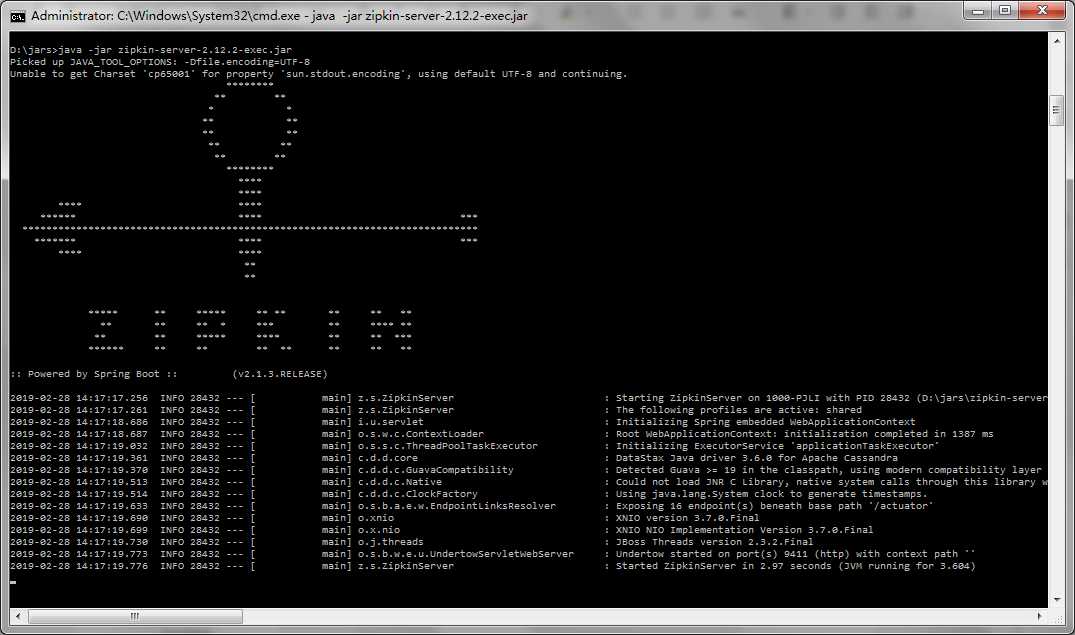
Task: Click the 'c.d.d.c.ClockFactory' logger name
Action: tap(418, 494)
